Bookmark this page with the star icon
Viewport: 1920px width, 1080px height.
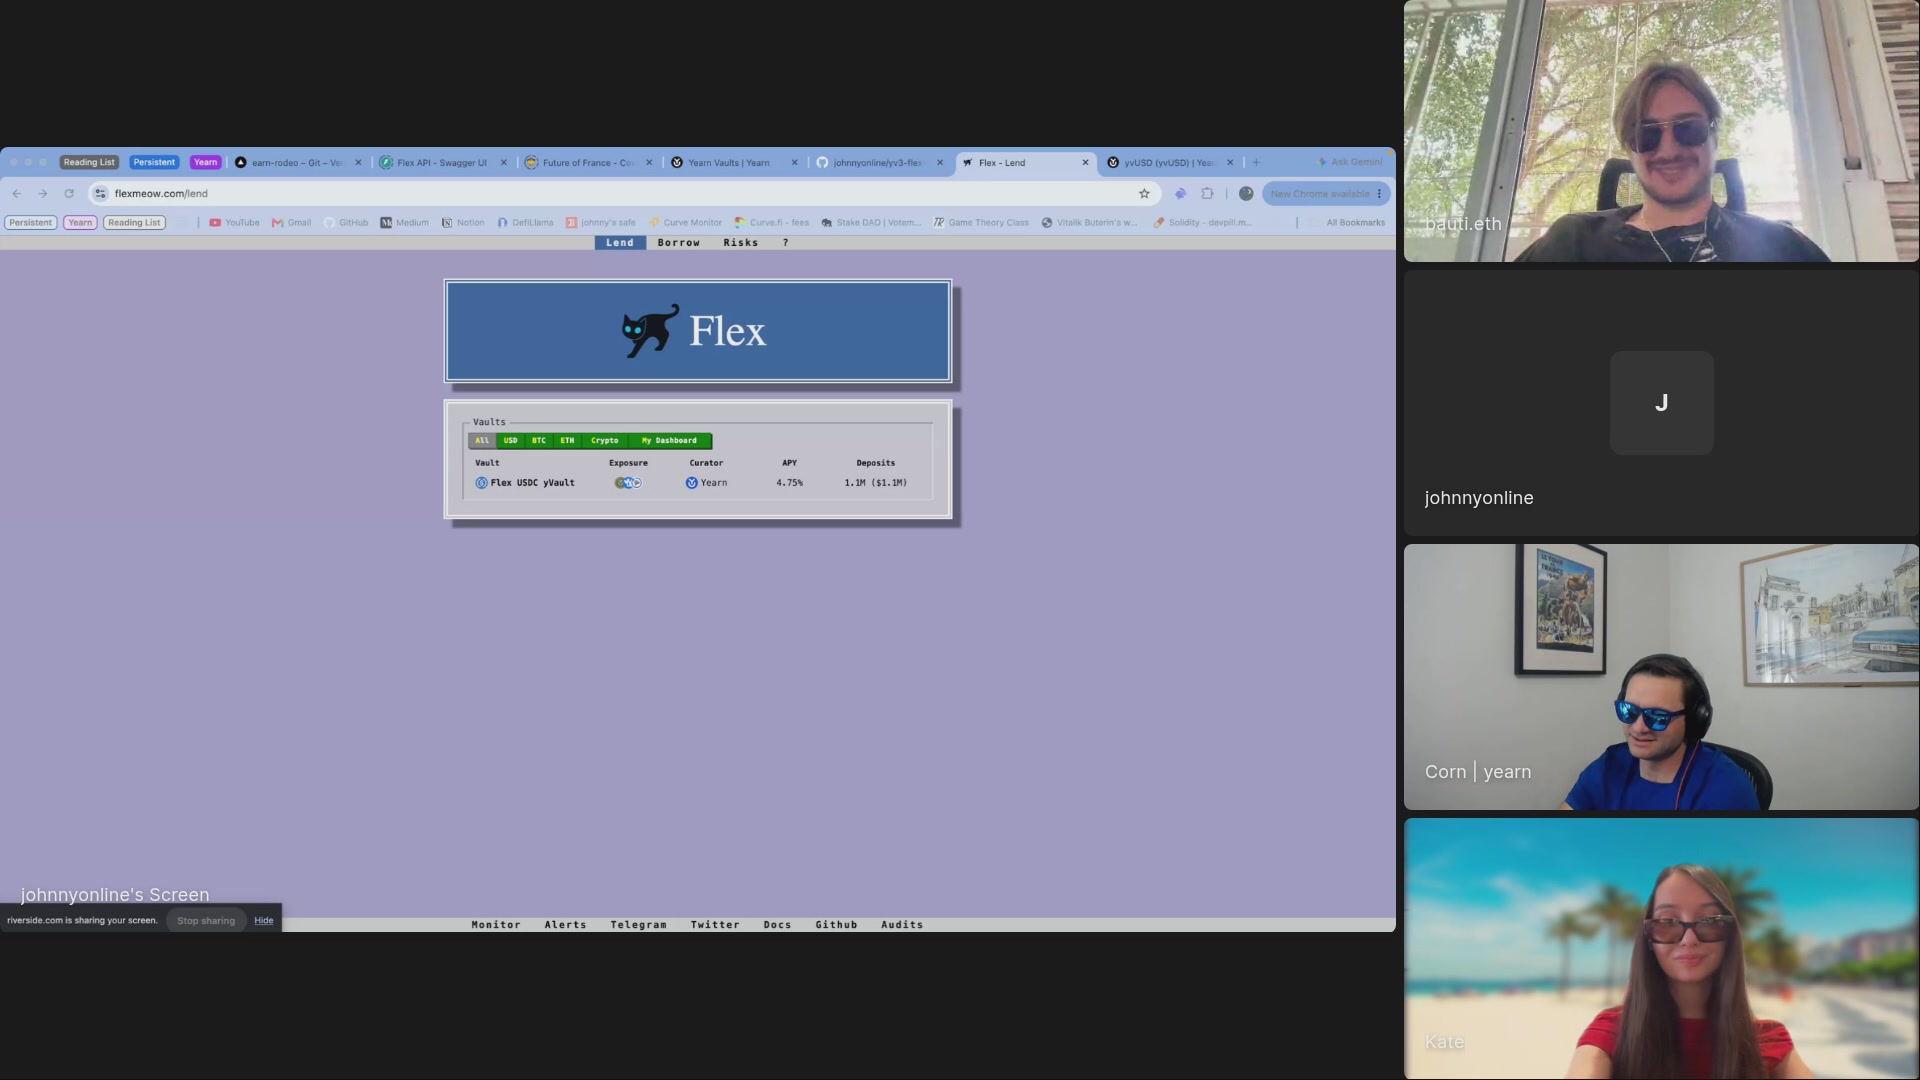coord(1145,194)
